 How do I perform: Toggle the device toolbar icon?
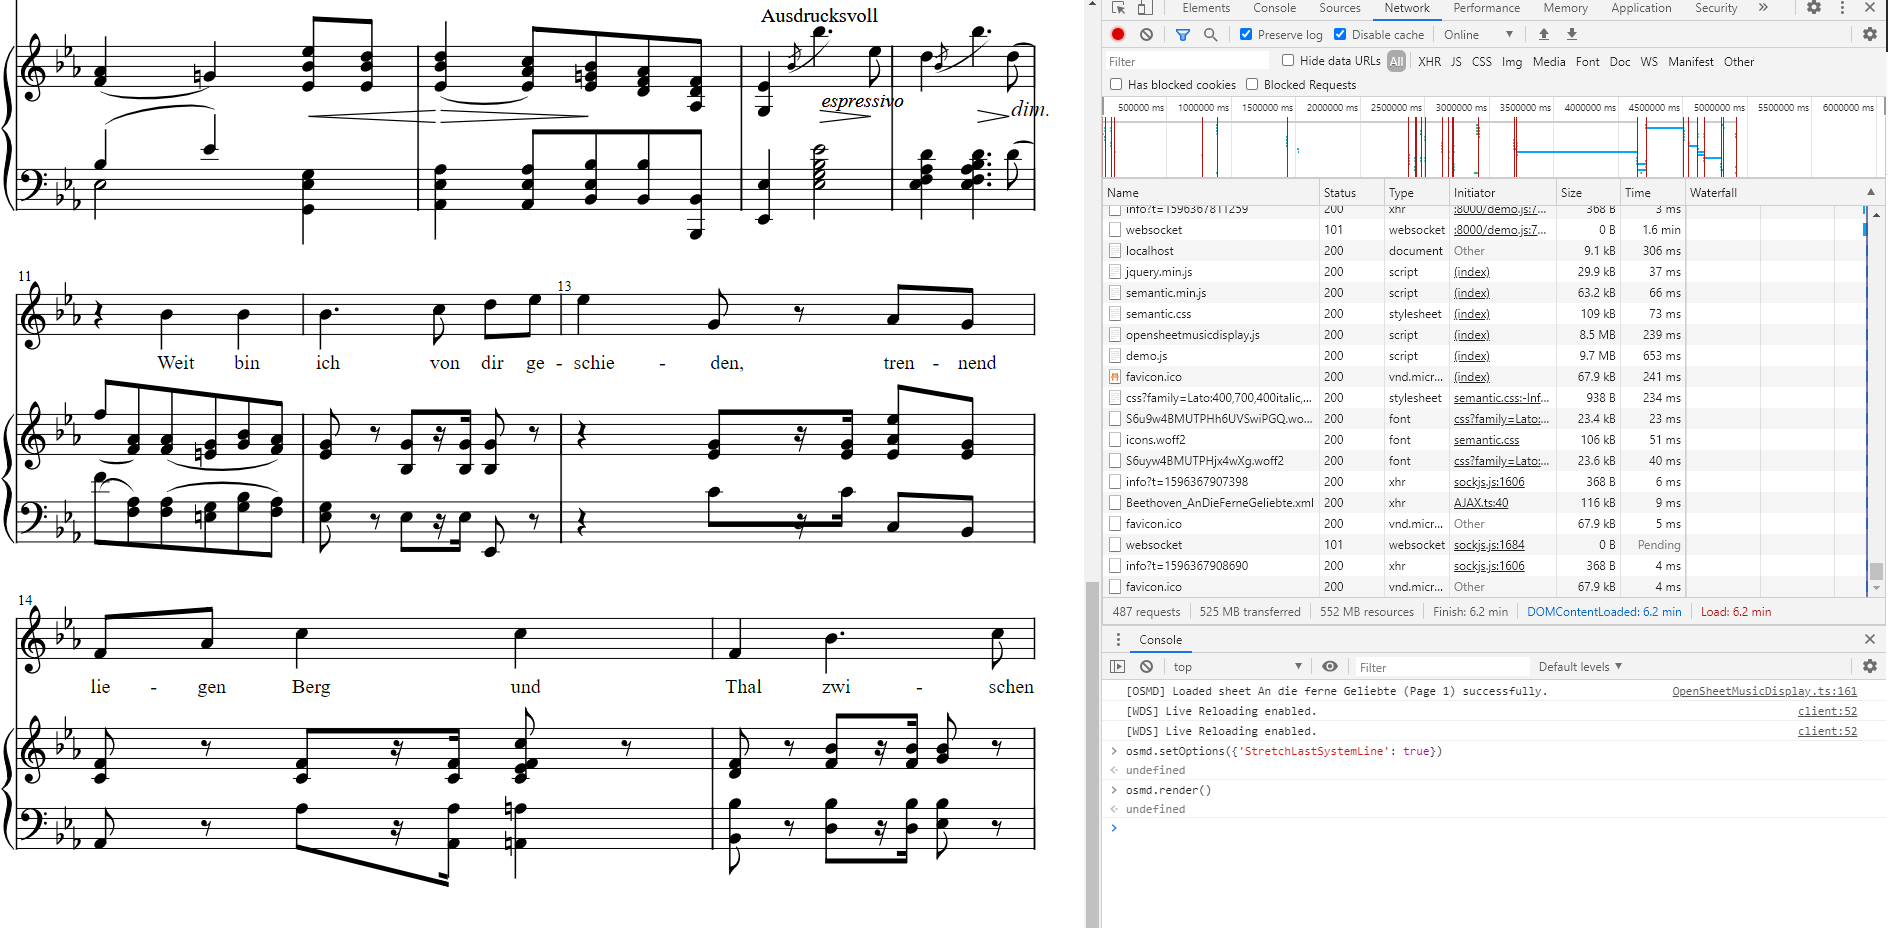point(1145,8)
